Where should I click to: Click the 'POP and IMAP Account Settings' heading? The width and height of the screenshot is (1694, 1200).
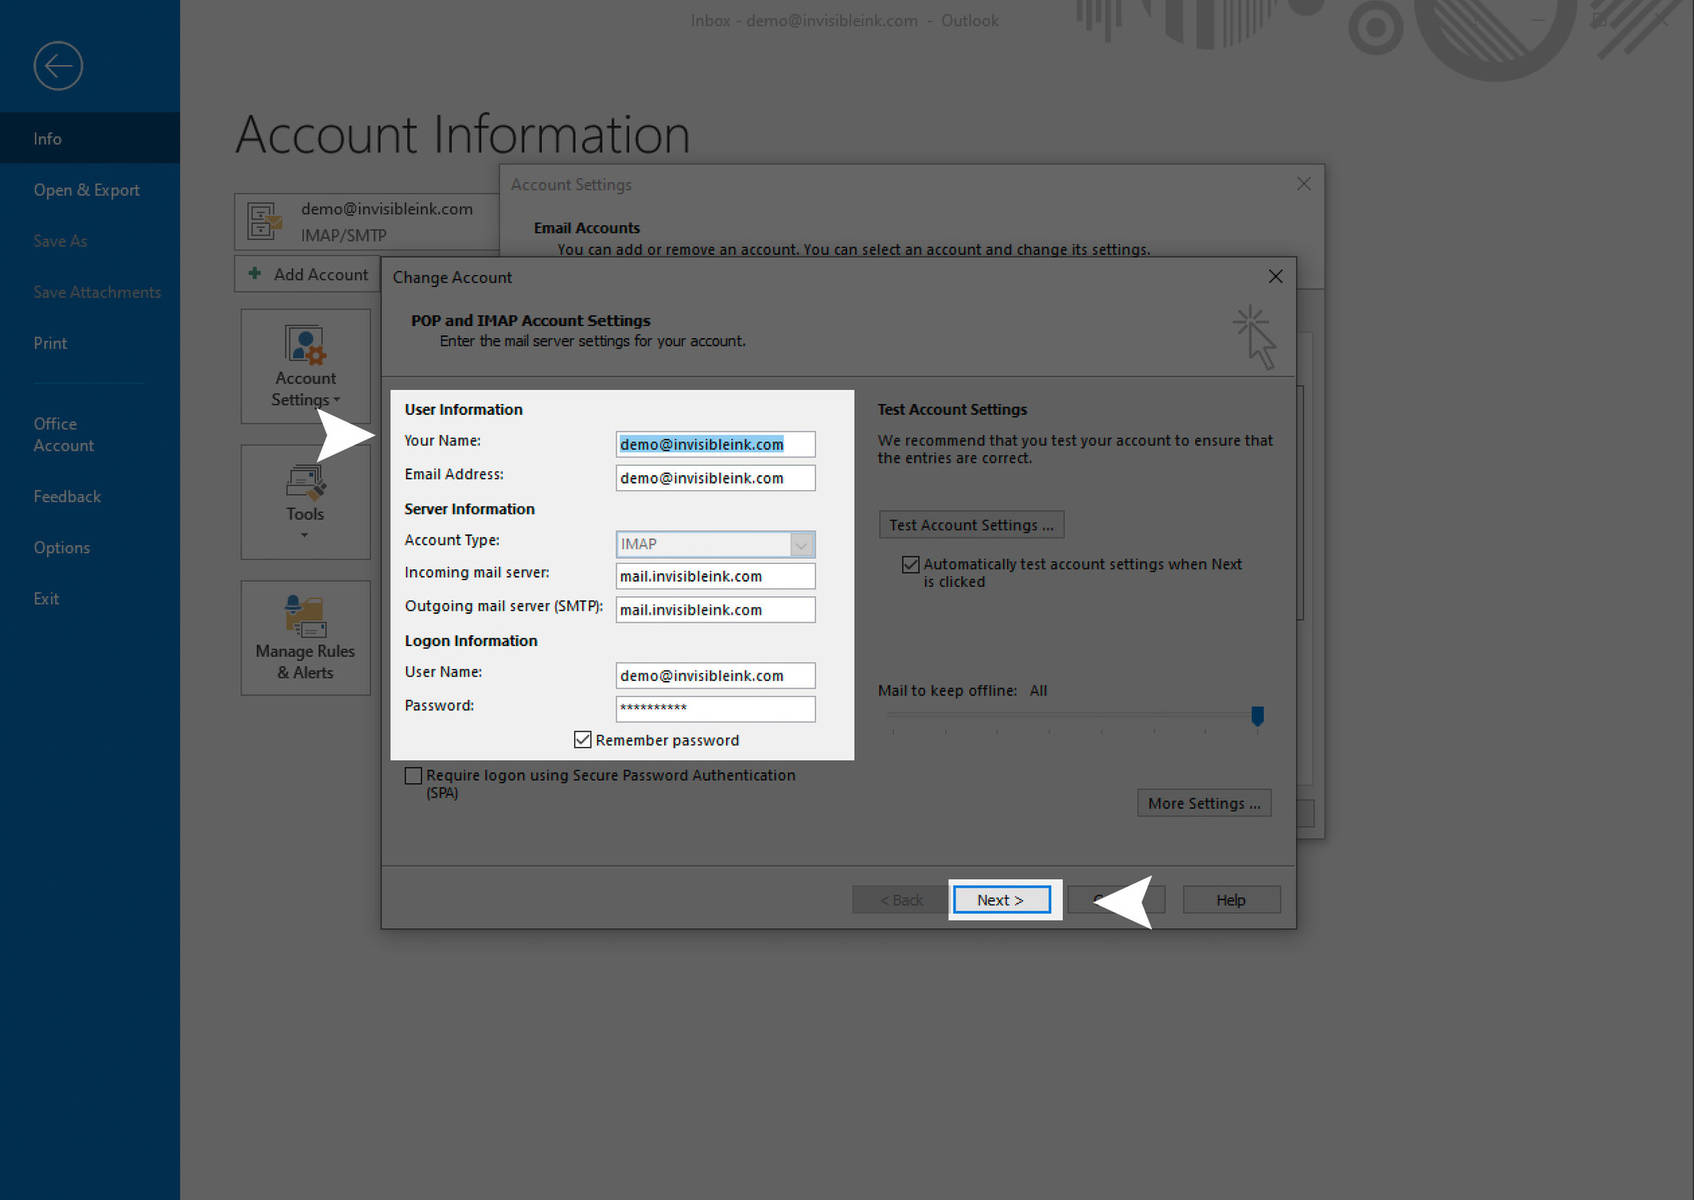point(531,321)
